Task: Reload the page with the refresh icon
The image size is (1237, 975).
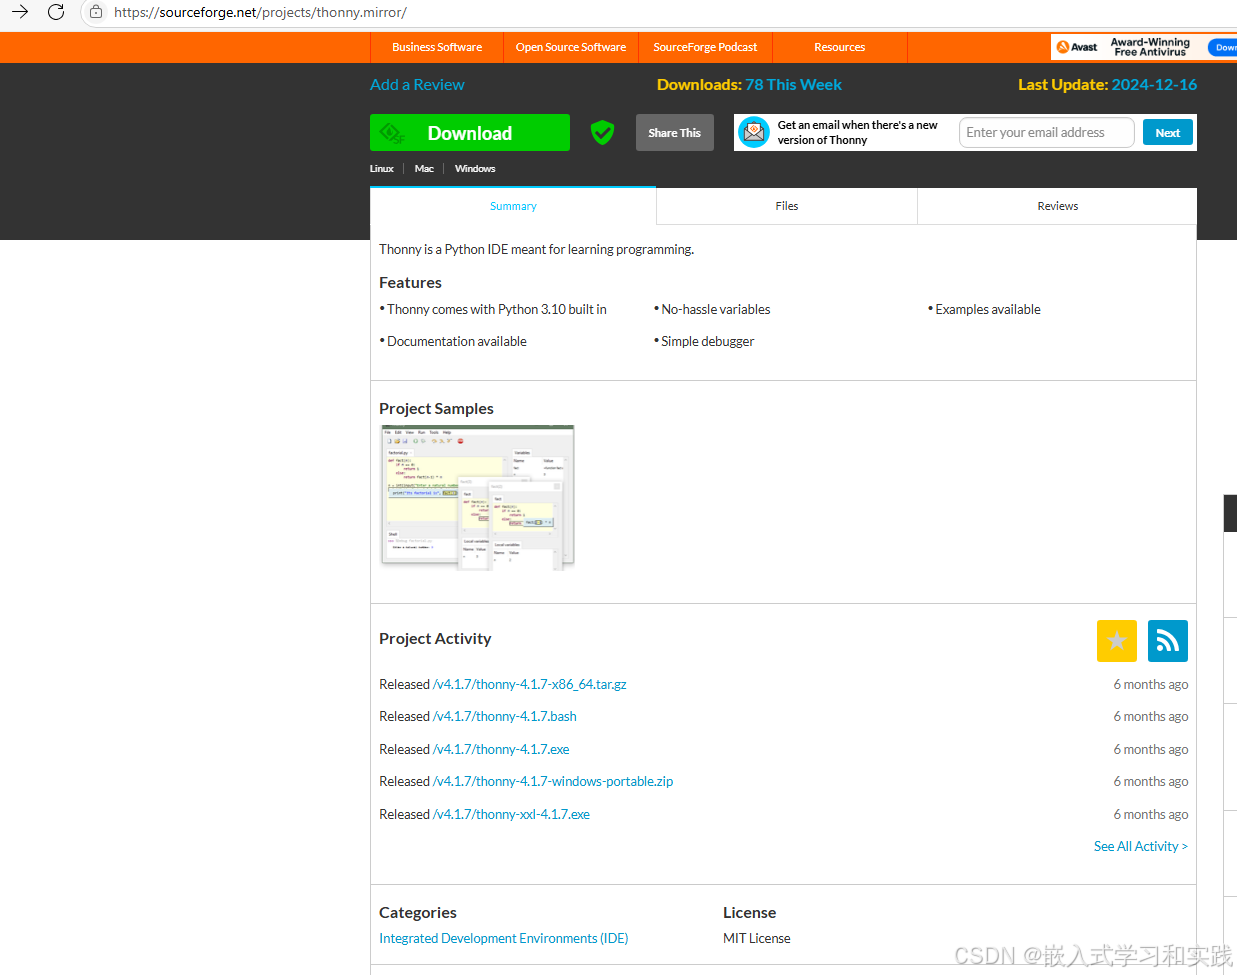Action: (56, 12)
